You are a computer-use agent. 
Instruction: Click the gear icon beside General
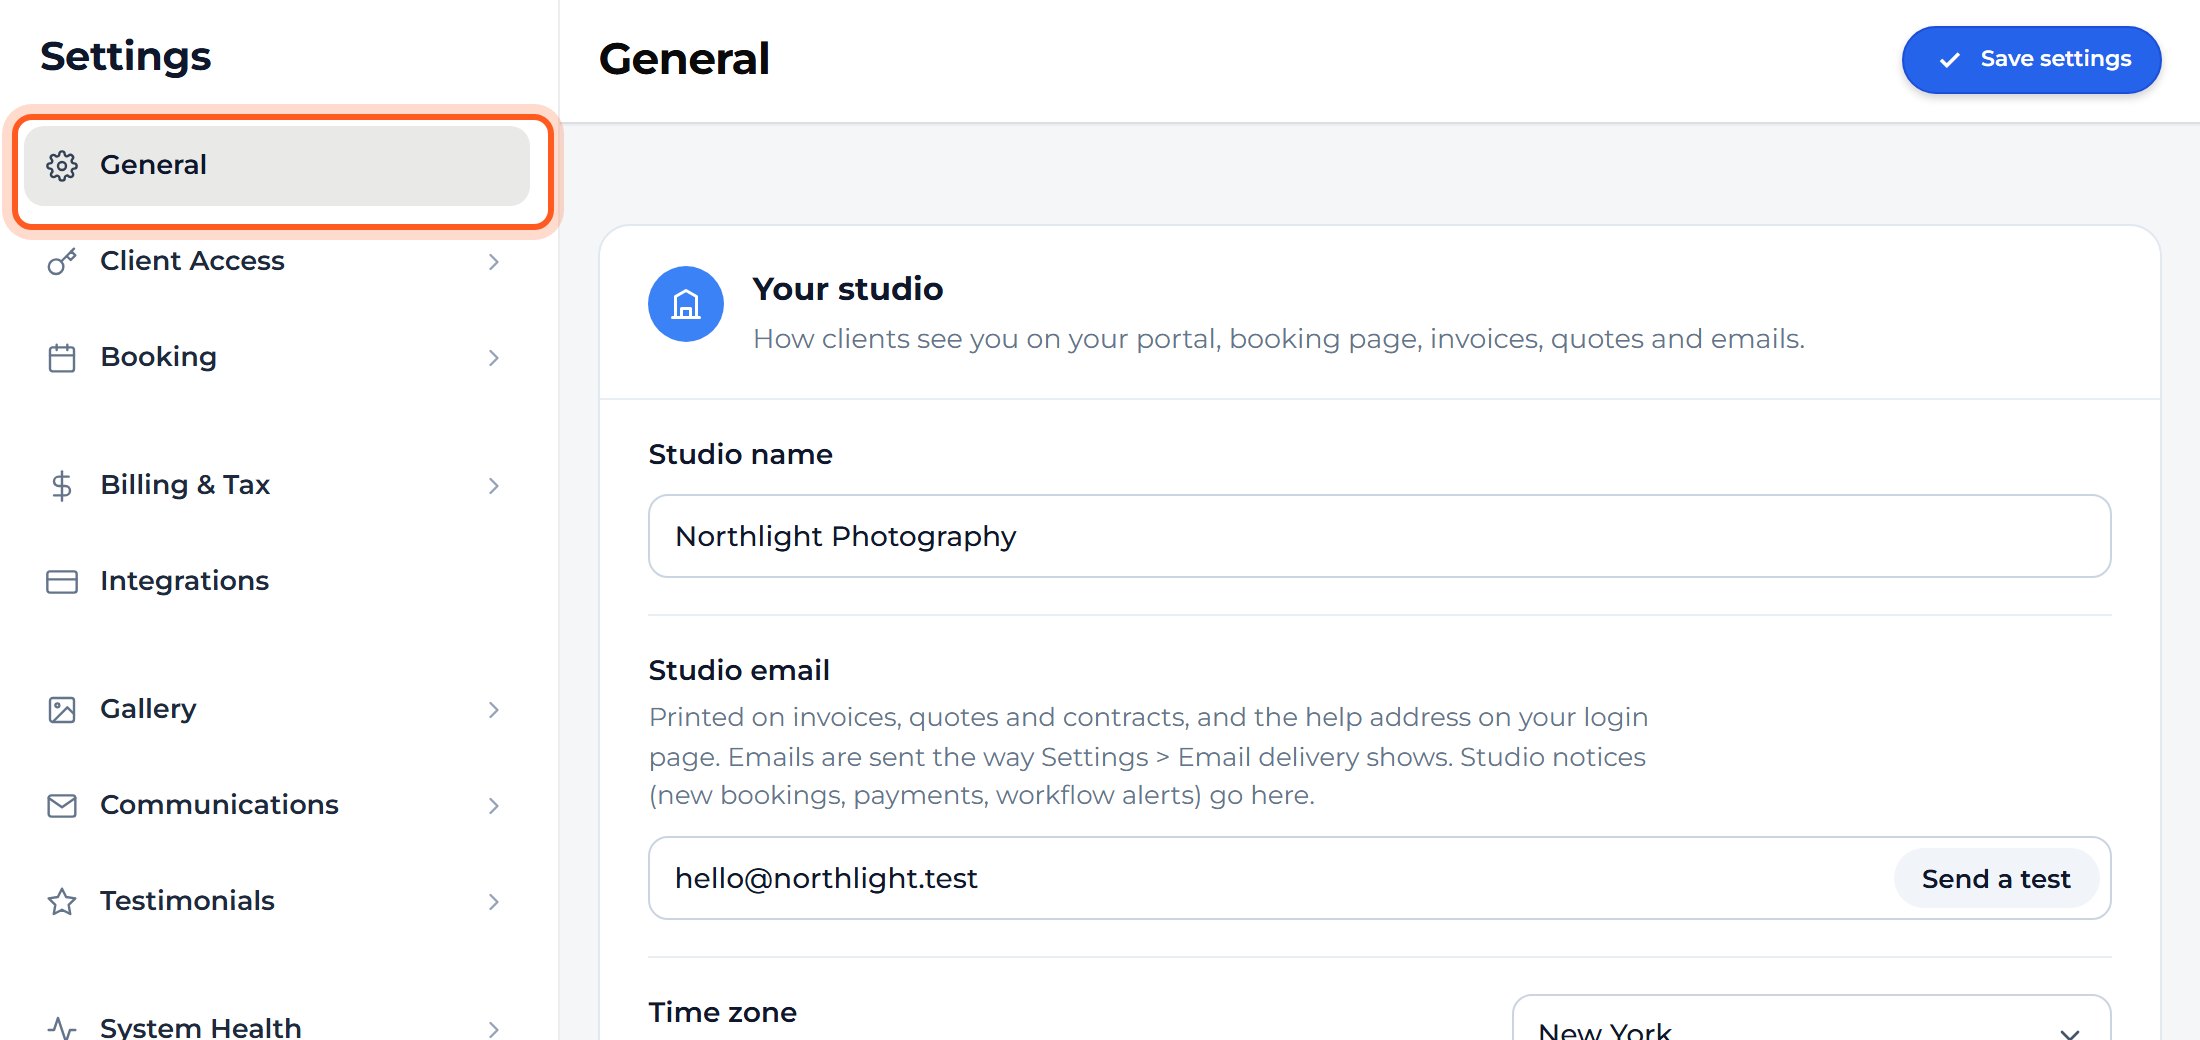tap(62, 166)
